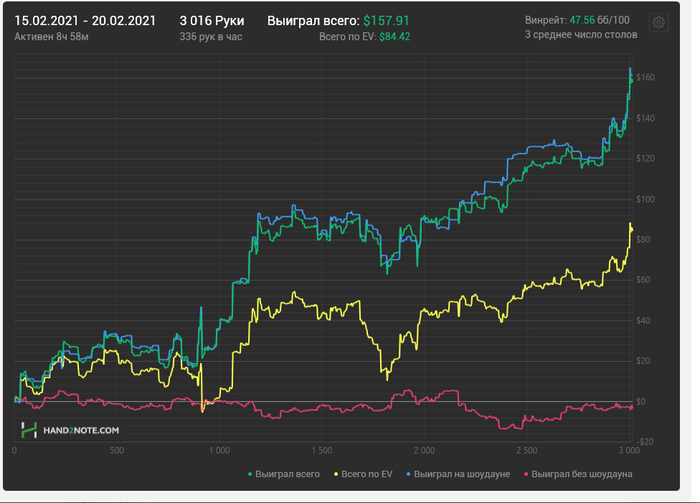The height and width of the screenshot is (503, 700).
Task: Click the '336 рук в час' rate text
Action: [x=211, y=37]
